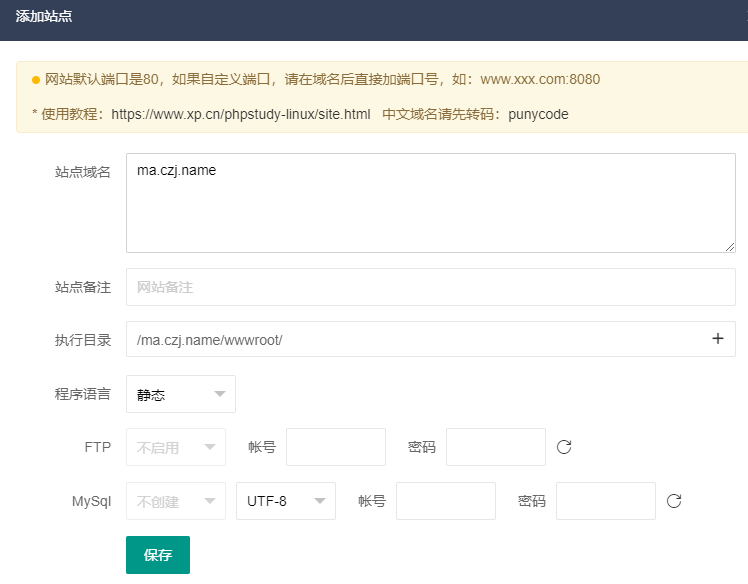
Task: Open the UTF-8 charset dropdown
Action: [286, 501]
